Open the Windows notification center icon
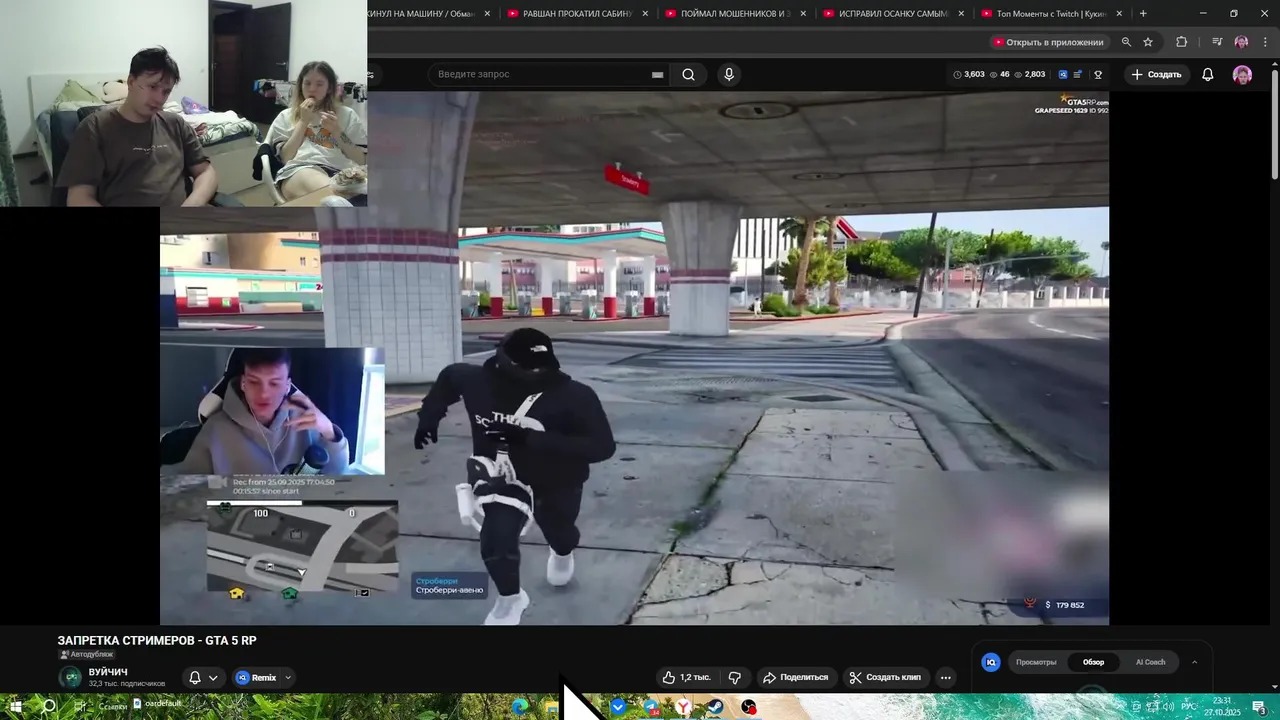This screenshot has width=1280, height=720. 1260,707
